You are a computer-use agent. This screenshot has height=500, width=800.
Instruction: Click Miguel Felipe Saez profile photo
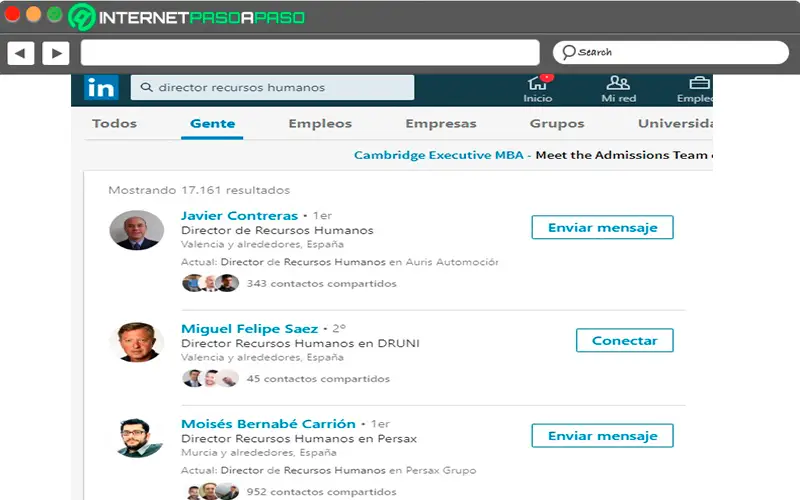point(136,342)
